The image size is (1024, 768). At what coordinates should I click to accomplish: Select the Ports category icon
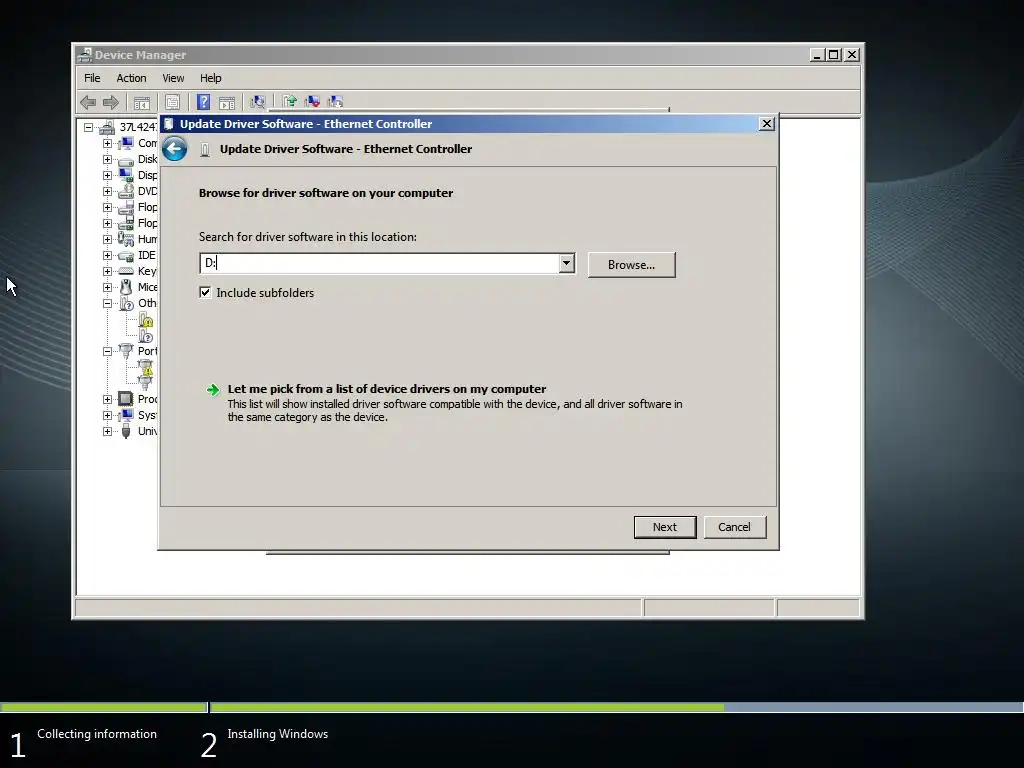(126, 351)
